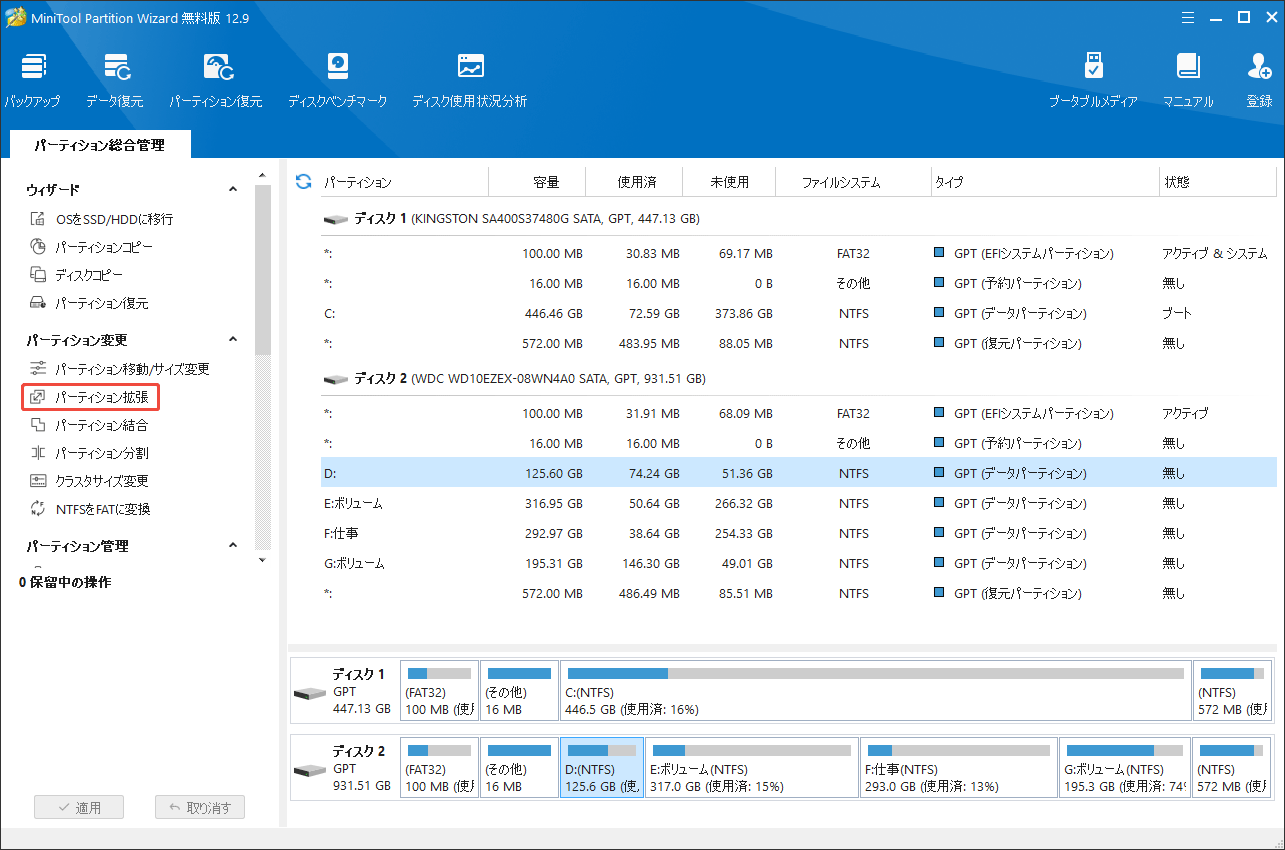Click the 適用 apply button

(79, 808)
